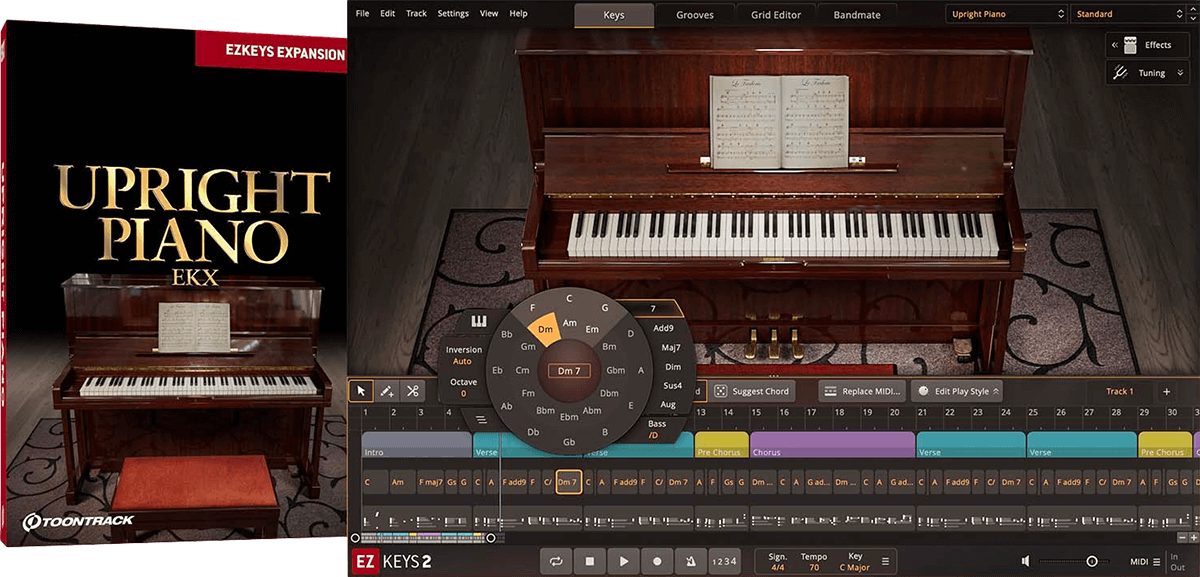1200x577 pixels.
Task: Switch to the Grooves tab
Action: [695, 15]
